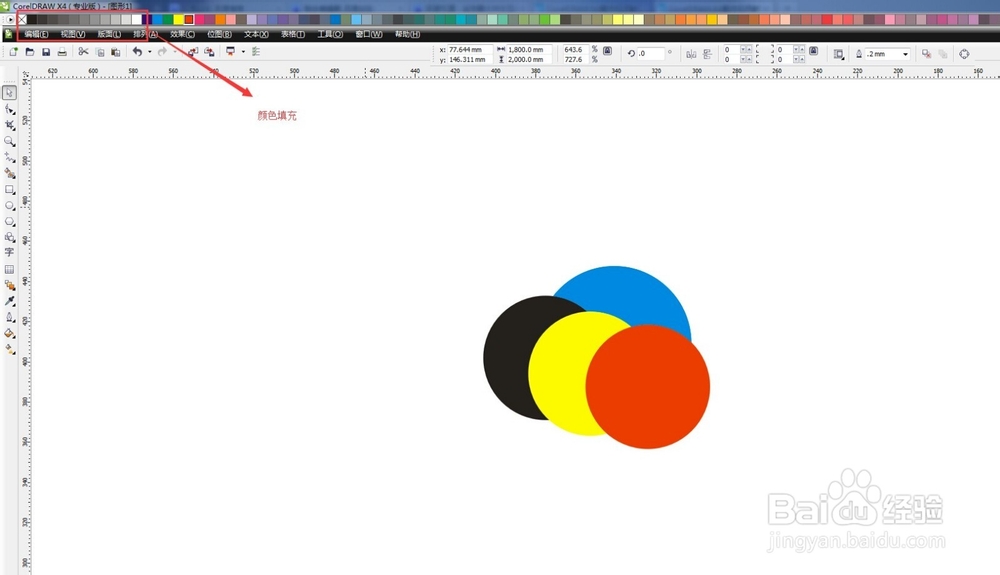Select the Fill bucket tool
The width and height of the screenshot is (1000, 575).
pyautogui.click(x=9, y=333)
